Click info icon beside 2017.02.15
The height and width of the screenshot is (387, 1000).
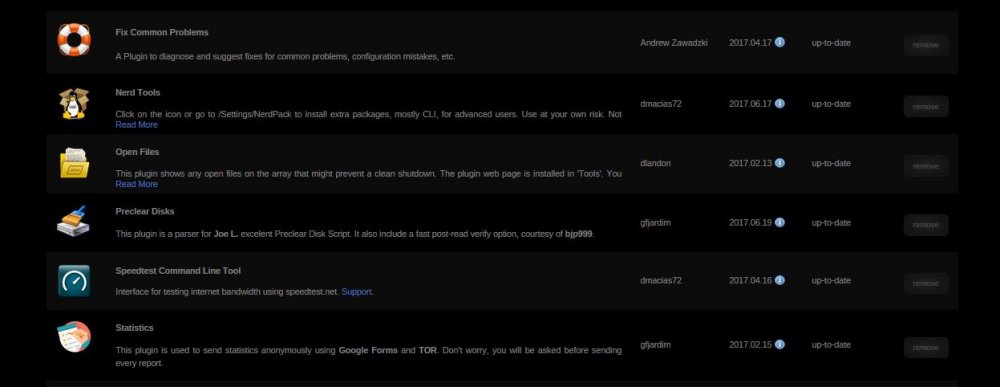pos(779,344)
